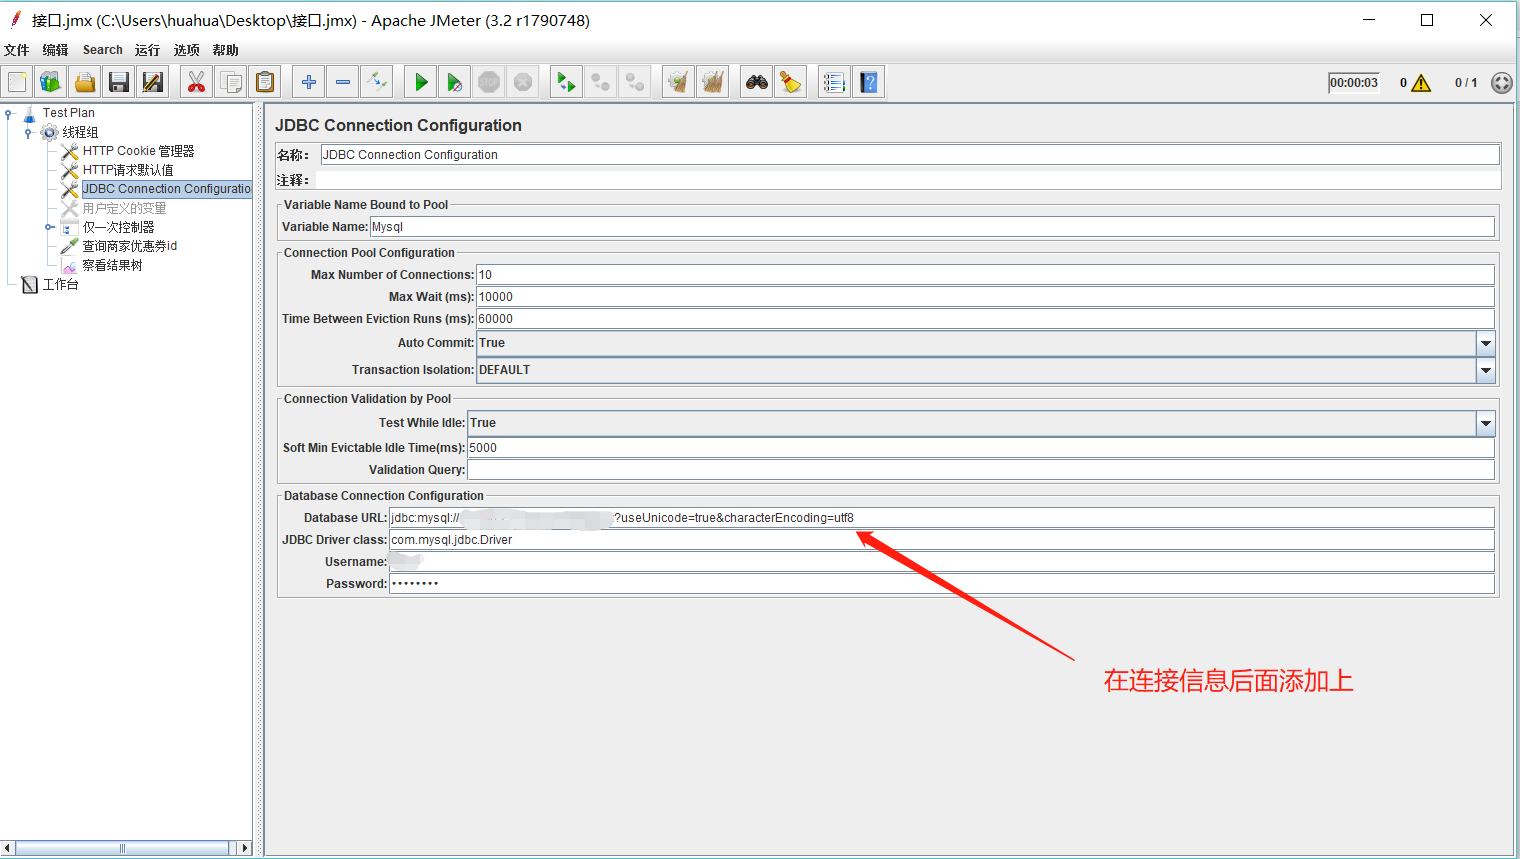
Task: Click the Clear All double broom icon
Action: click(712, 82)
